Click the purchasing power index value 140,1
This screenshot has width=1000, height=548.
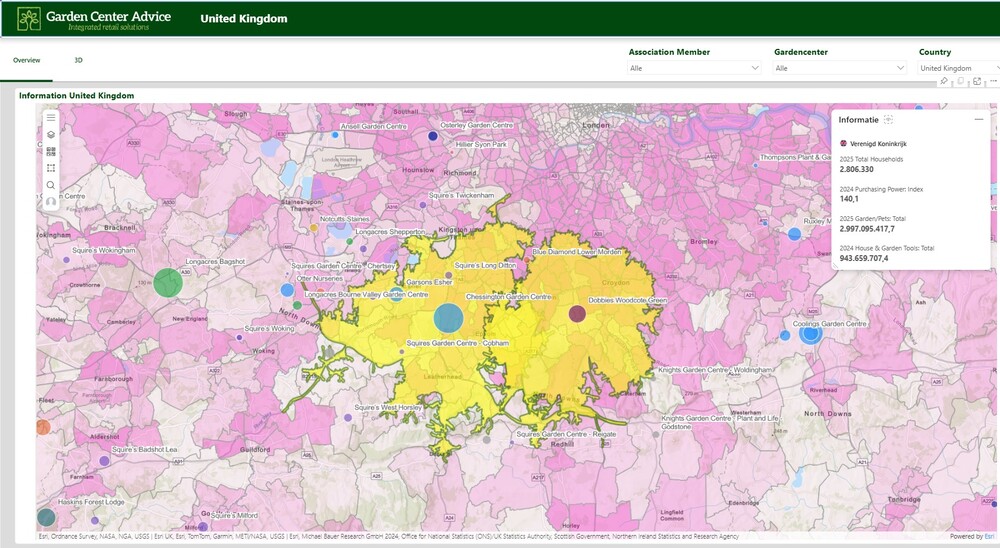coord(849,199)
